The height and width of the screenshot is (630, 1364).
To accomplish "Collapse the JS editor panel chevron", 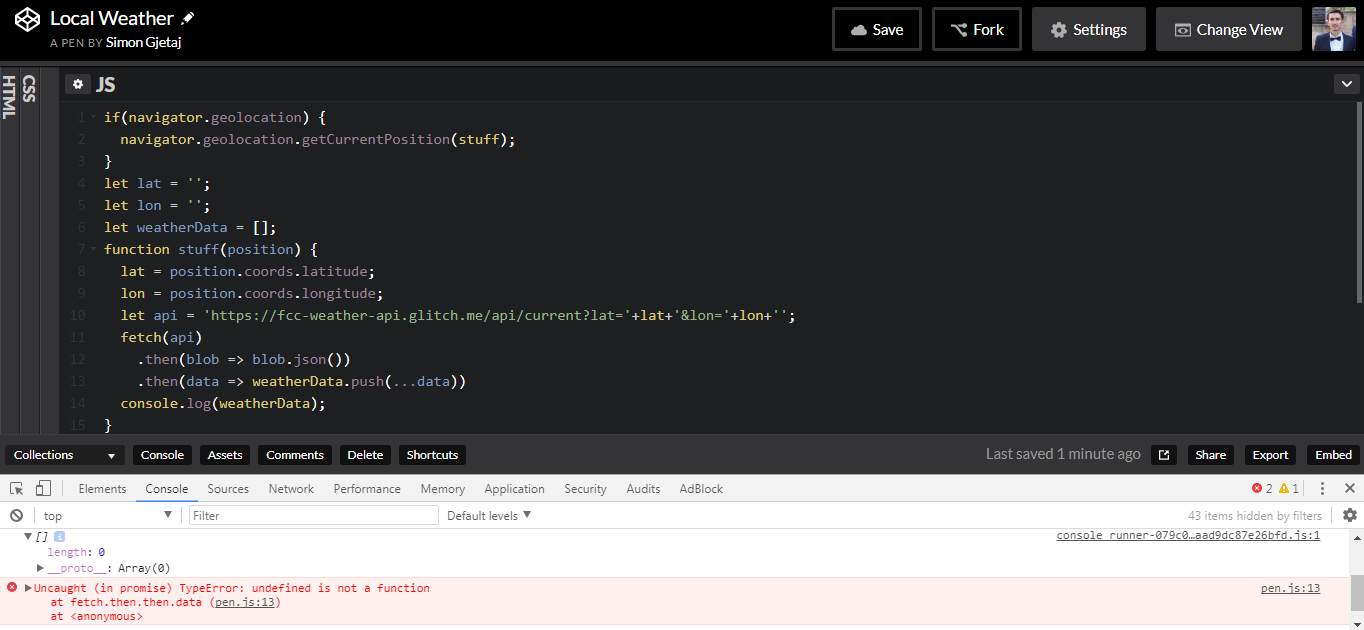I will point(1346,85).
